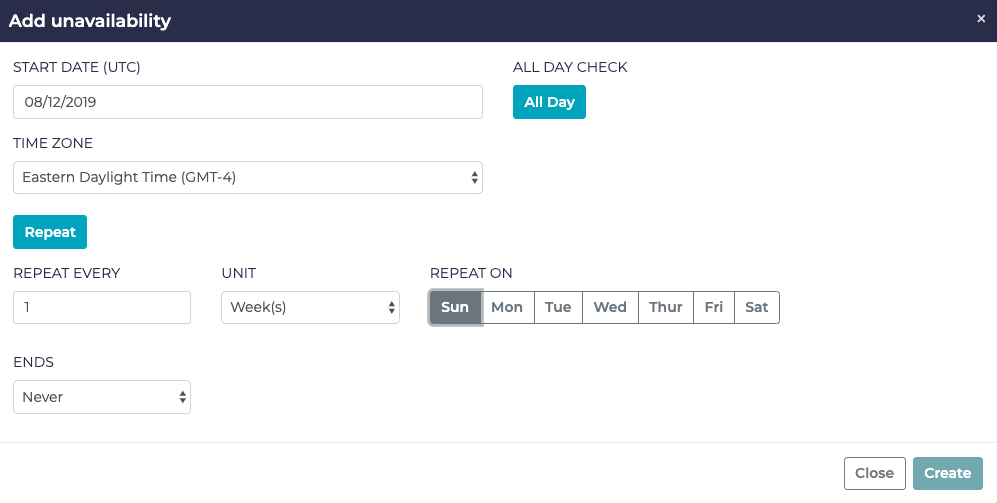Enable Tue in the Repeat On group
This screenshot has width=997, height=503.
point(558,307)
